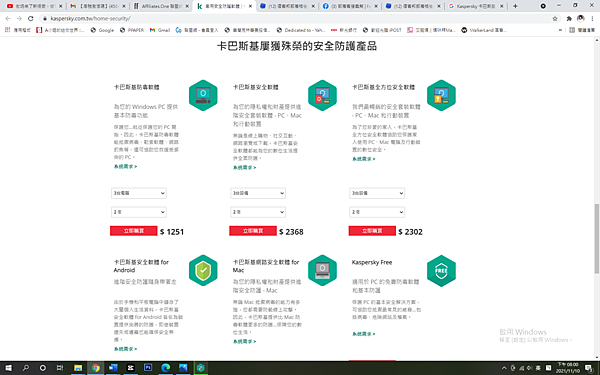Expand year dropdown for Kaspersky Total Security
Image resolution: width=600 pixels, height=375 pixels.
[377, 212]
